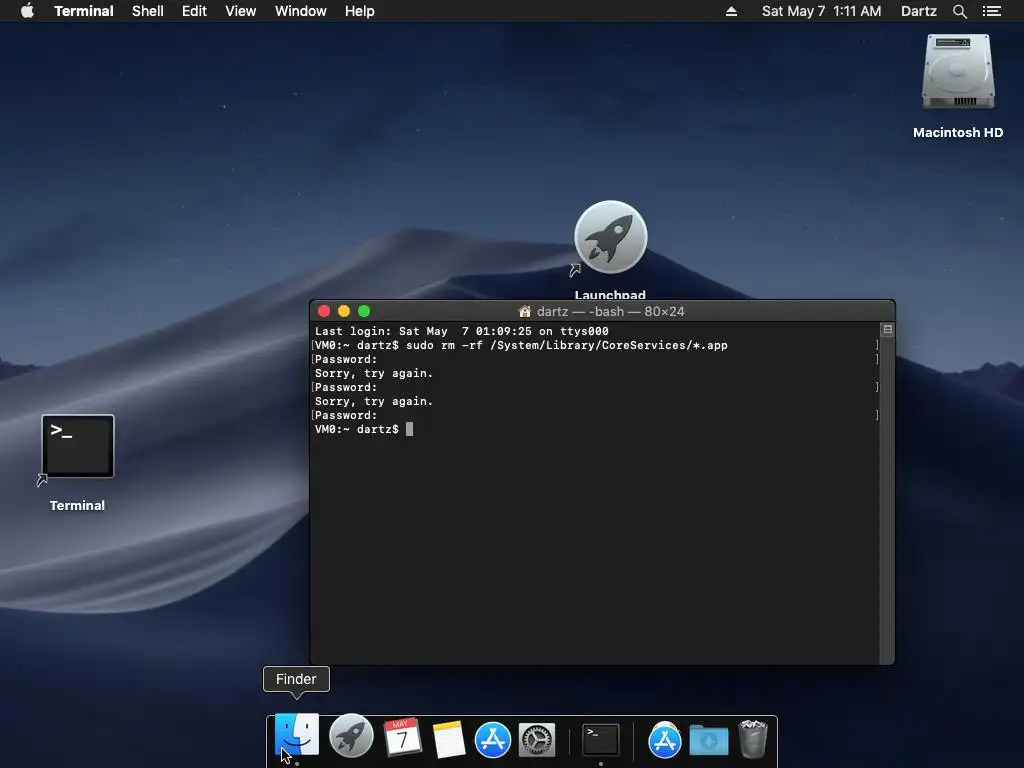Screen dimensions: 1024x768
Task: Open the Apple menu
Action: (x=27, y=11)
